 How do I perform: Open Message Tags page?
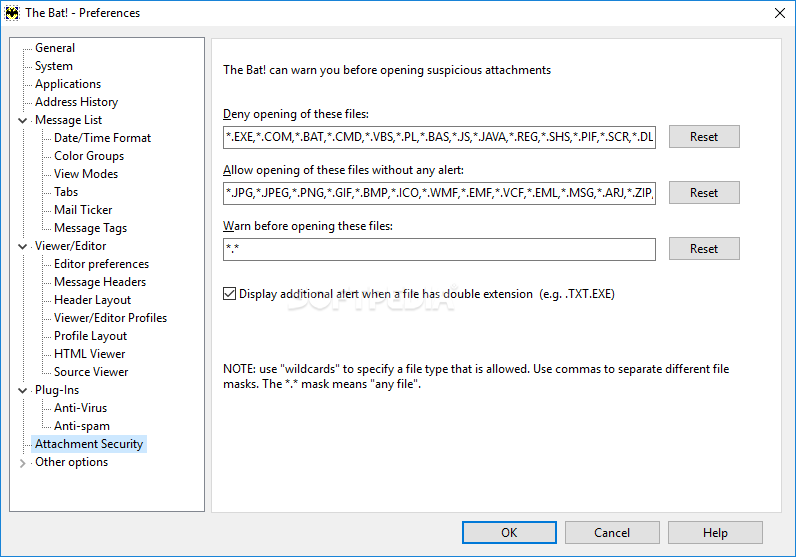[x=90, y=228]
